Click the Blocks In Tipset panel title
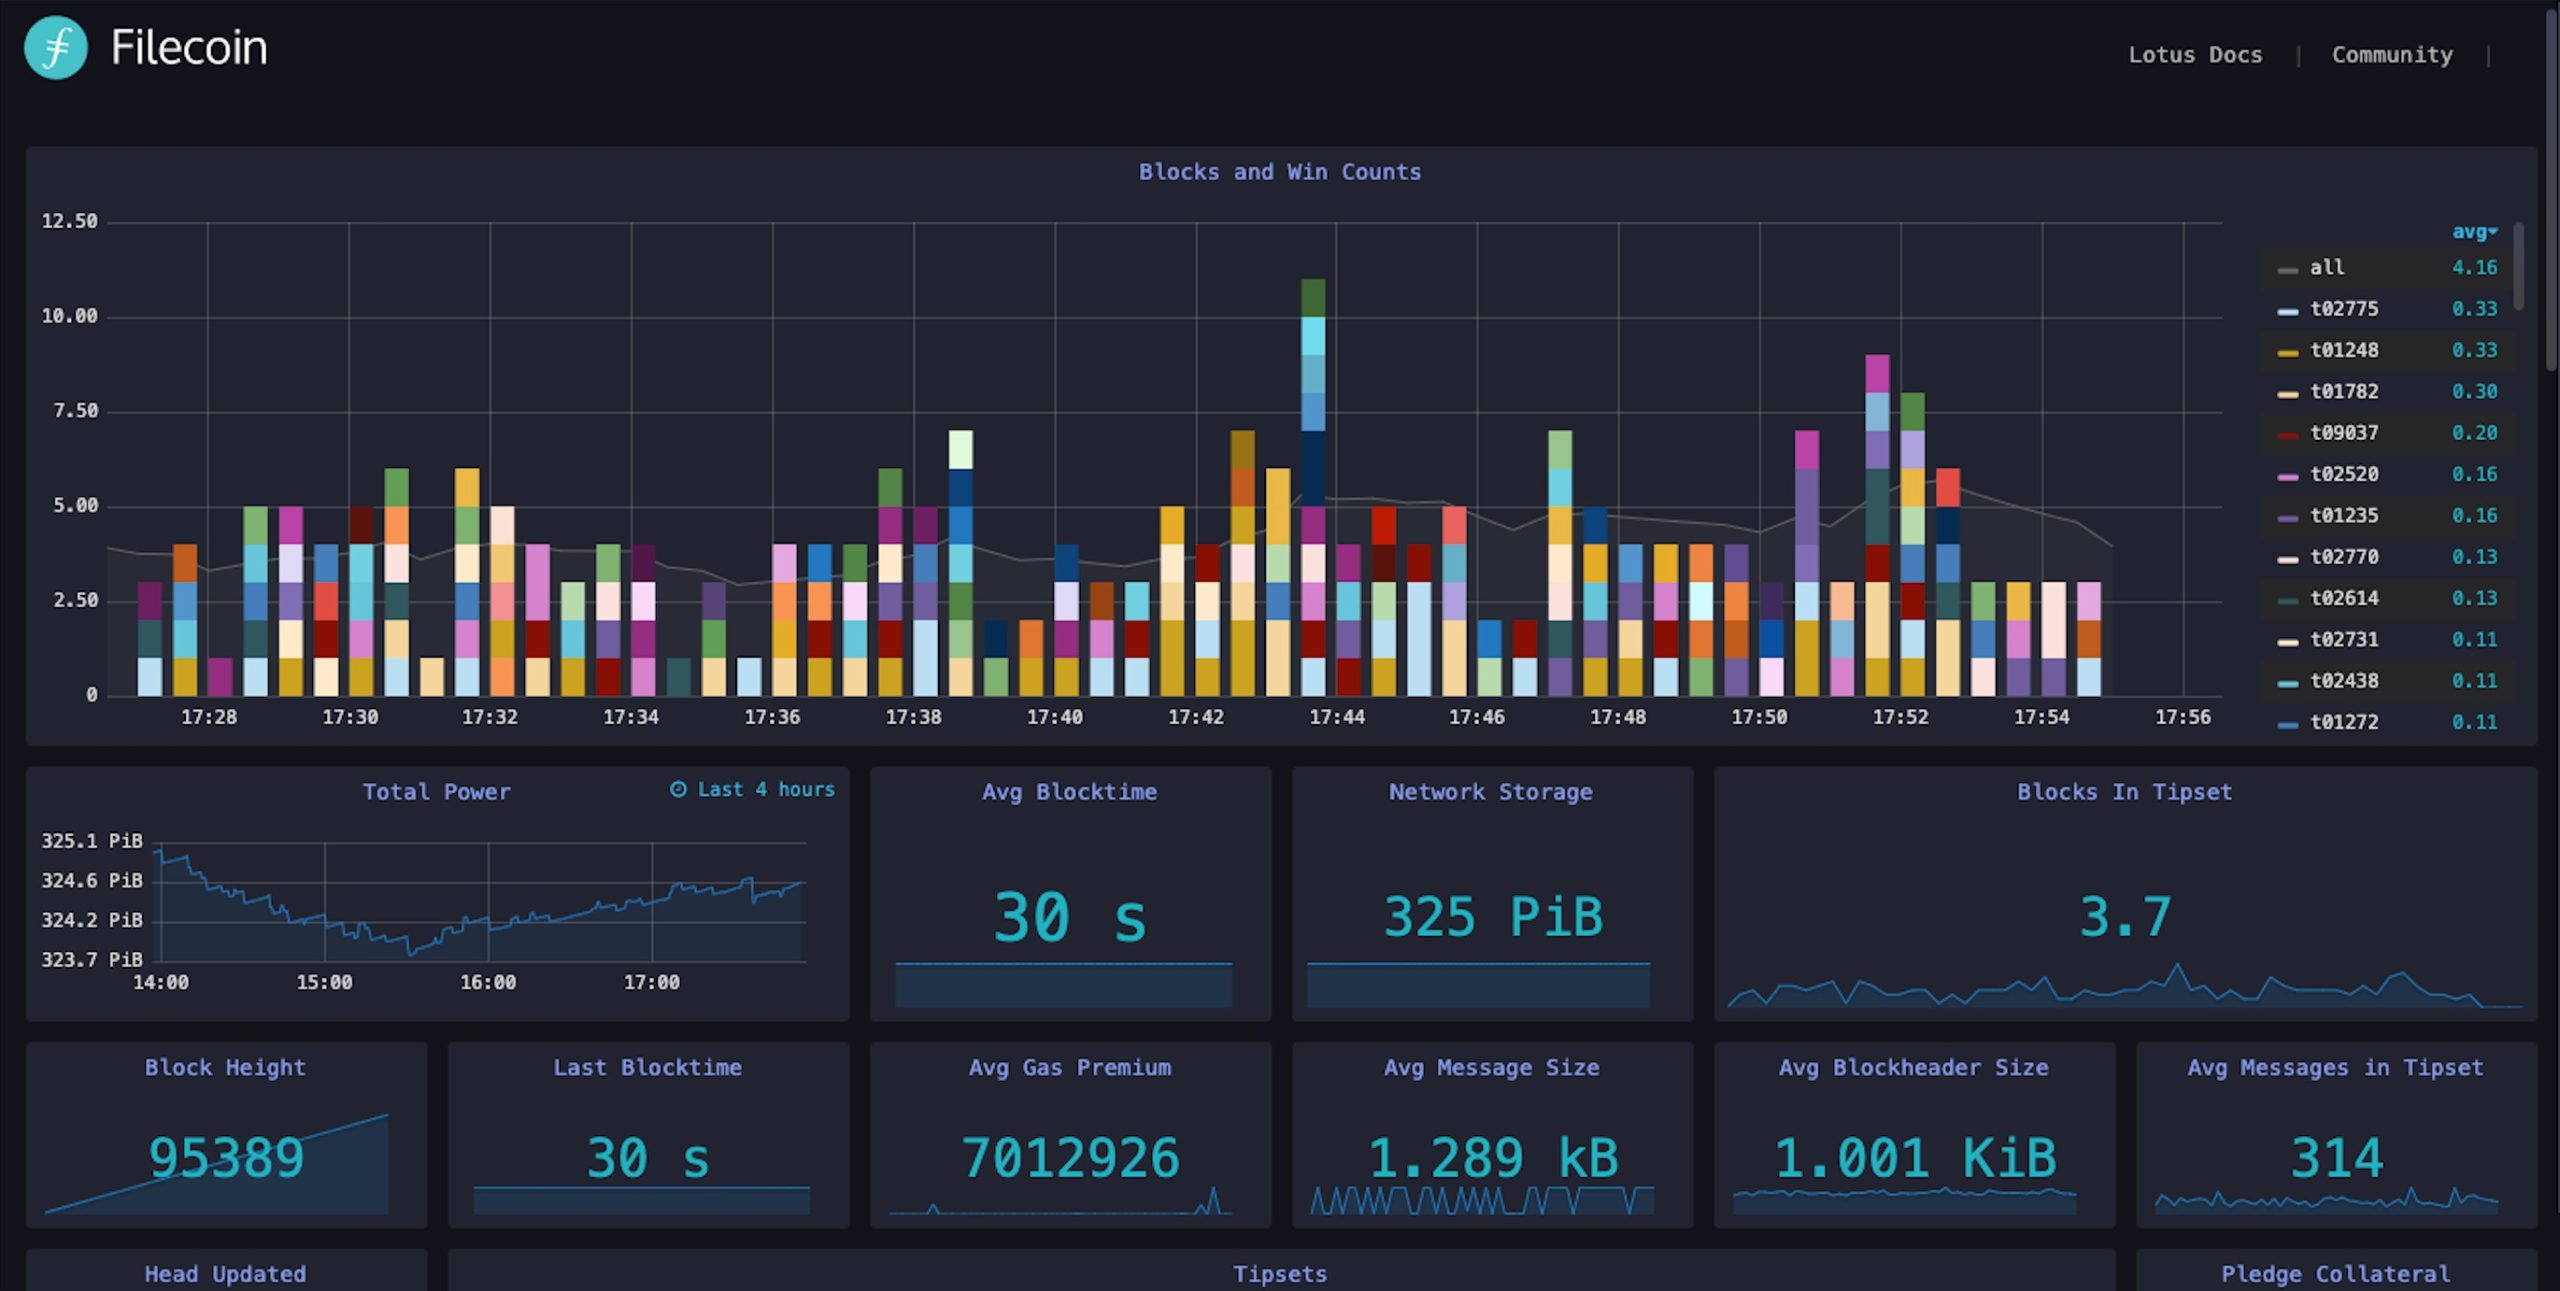Viewport: 2560px width, 1291px height. pos(2124,792)
